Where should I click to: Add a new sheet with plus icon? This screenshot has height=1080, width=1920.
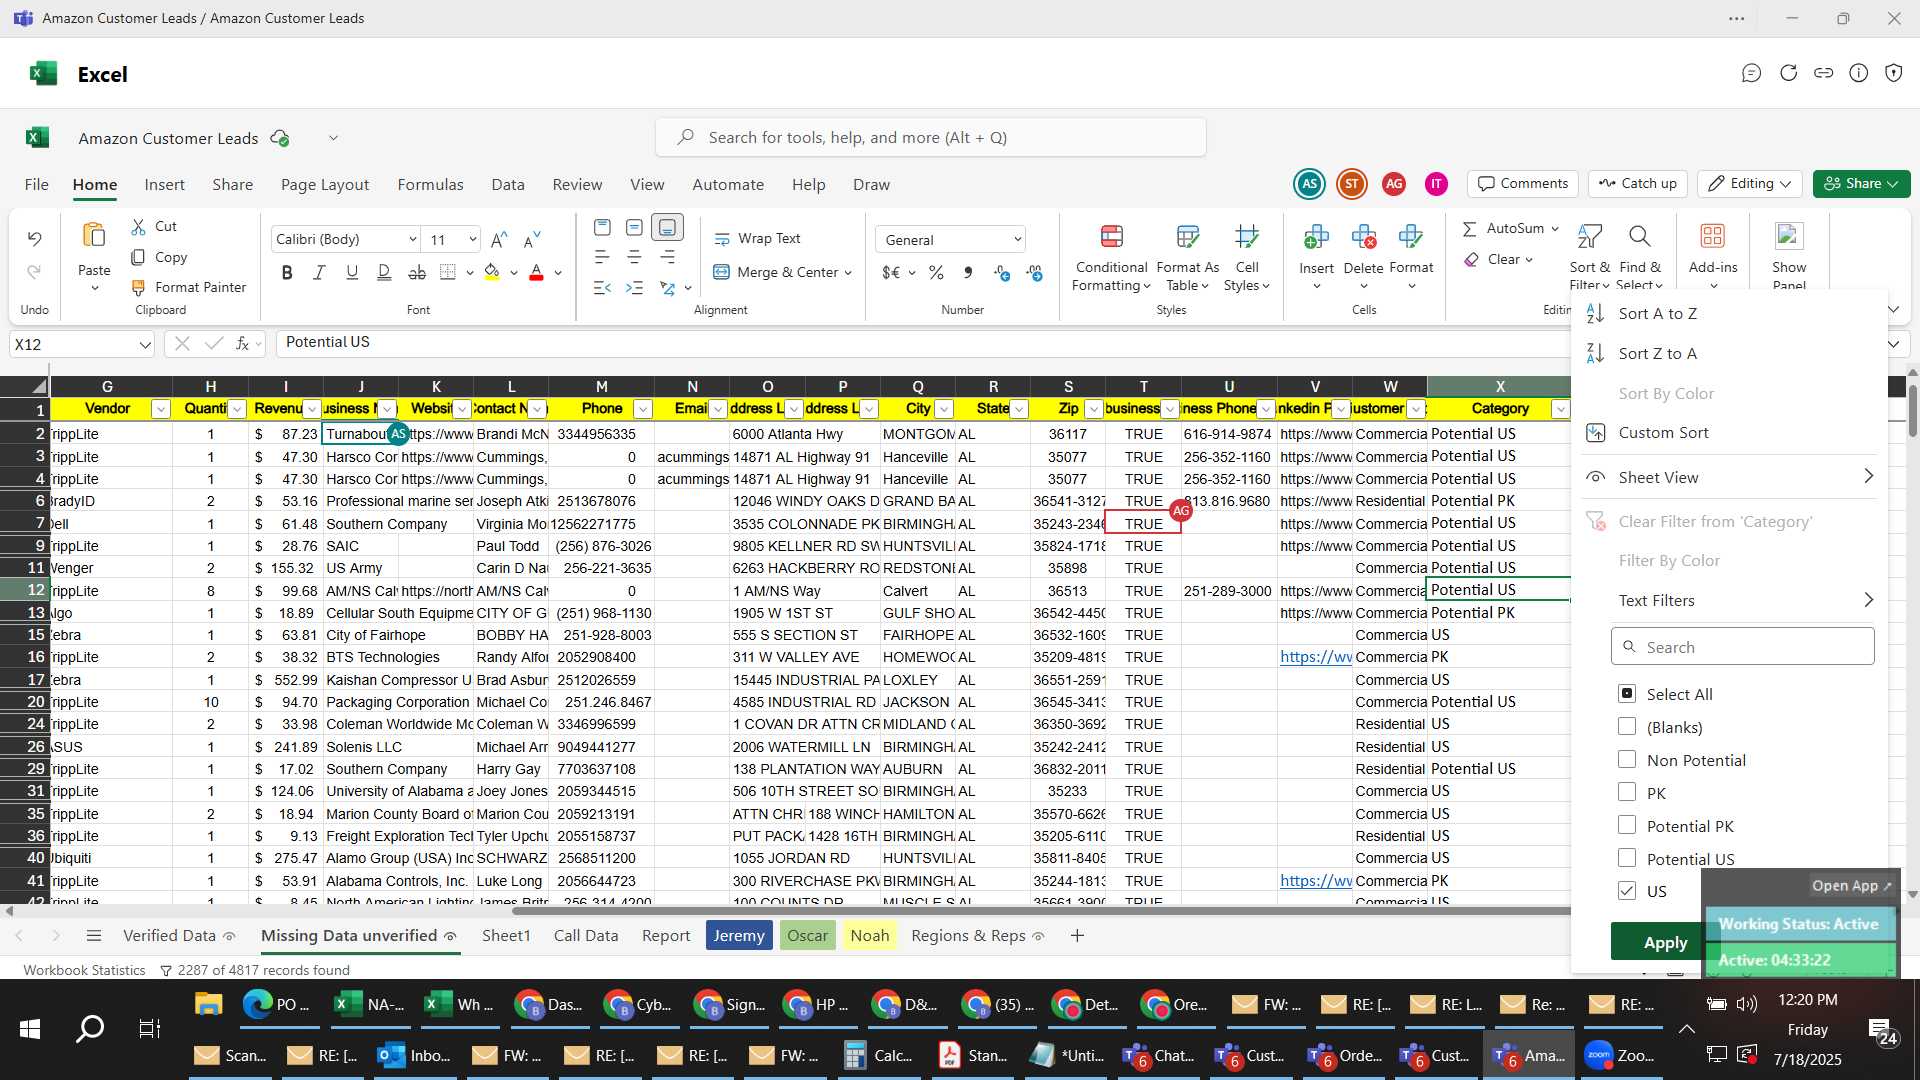[1077, 936]
